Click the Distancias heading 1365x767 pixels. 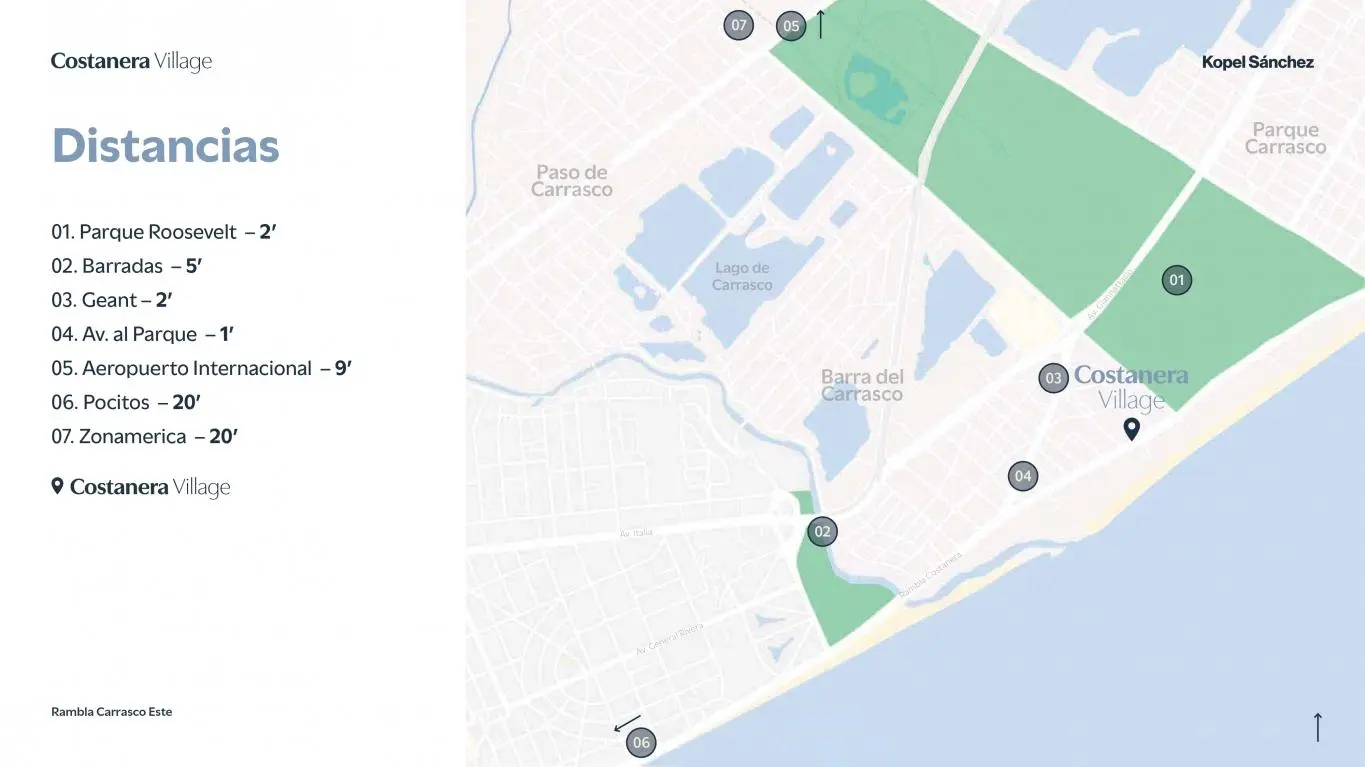(166, 146)
